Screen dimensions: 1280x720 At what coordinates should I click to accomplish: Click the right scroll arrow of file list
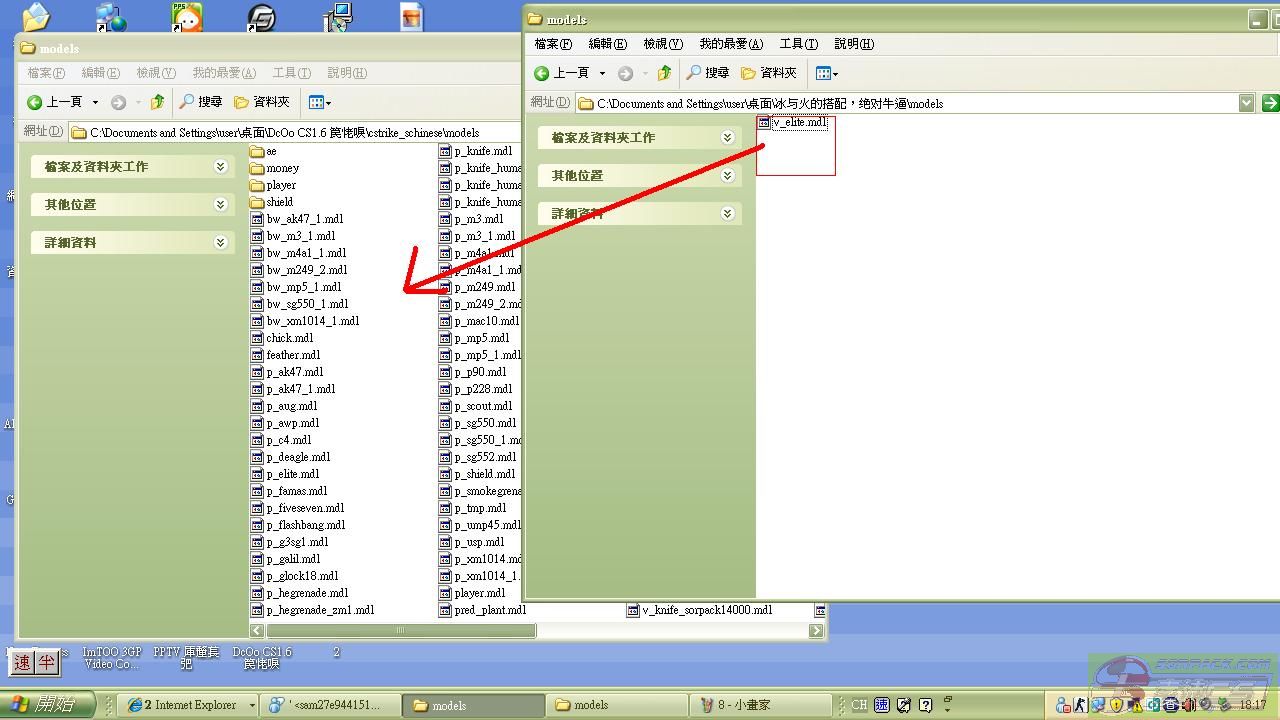[x=816, y=631]
